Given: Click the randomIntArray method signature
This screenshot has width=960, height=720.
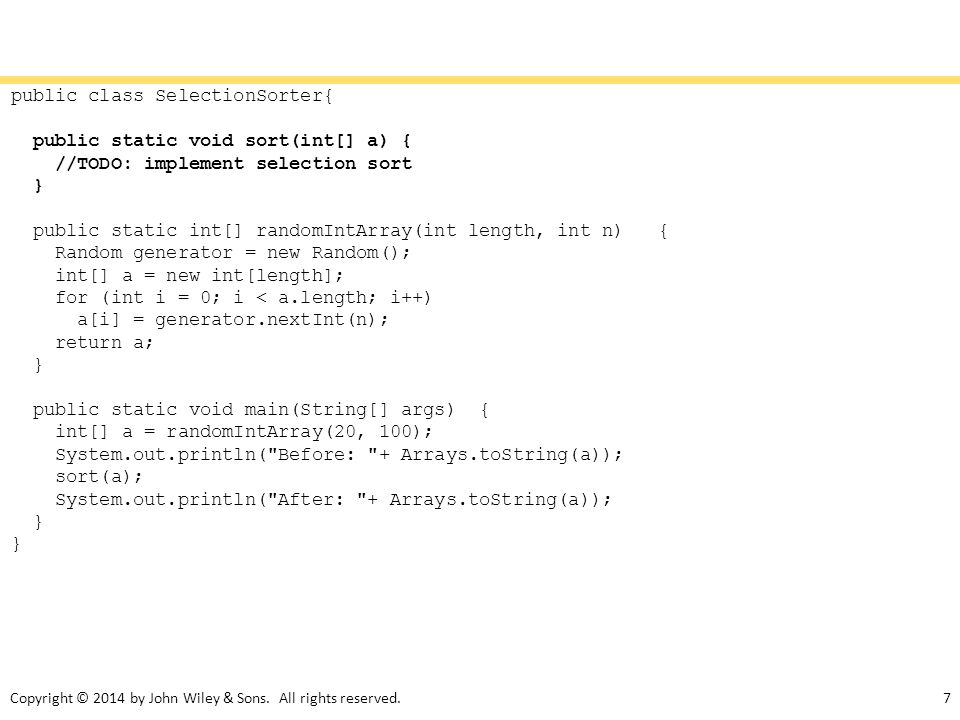Looking at the screenshot, I should click(327, 231).
